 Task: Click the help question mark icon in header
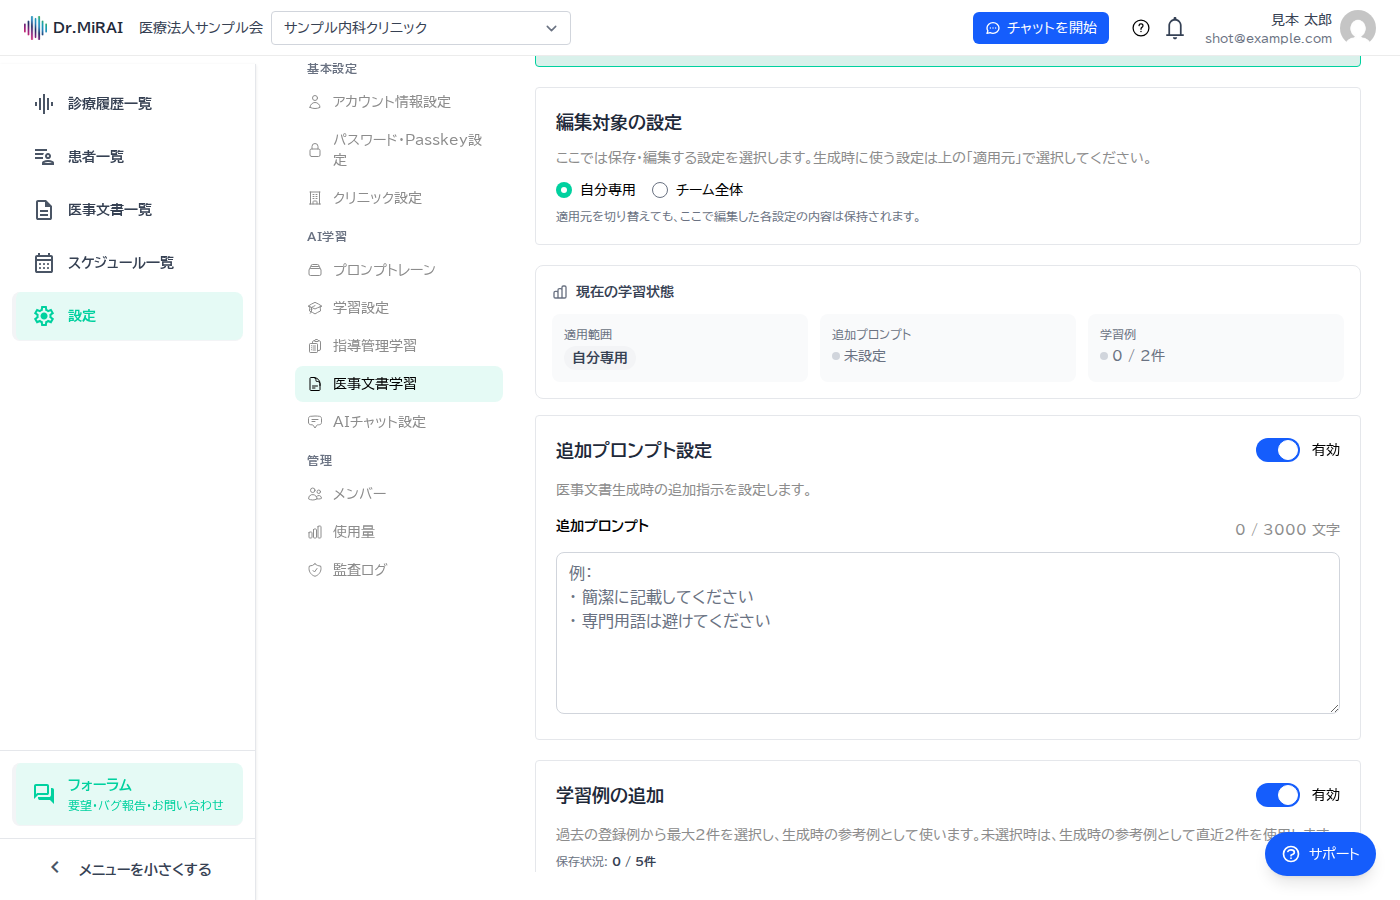coord(1141,28)
